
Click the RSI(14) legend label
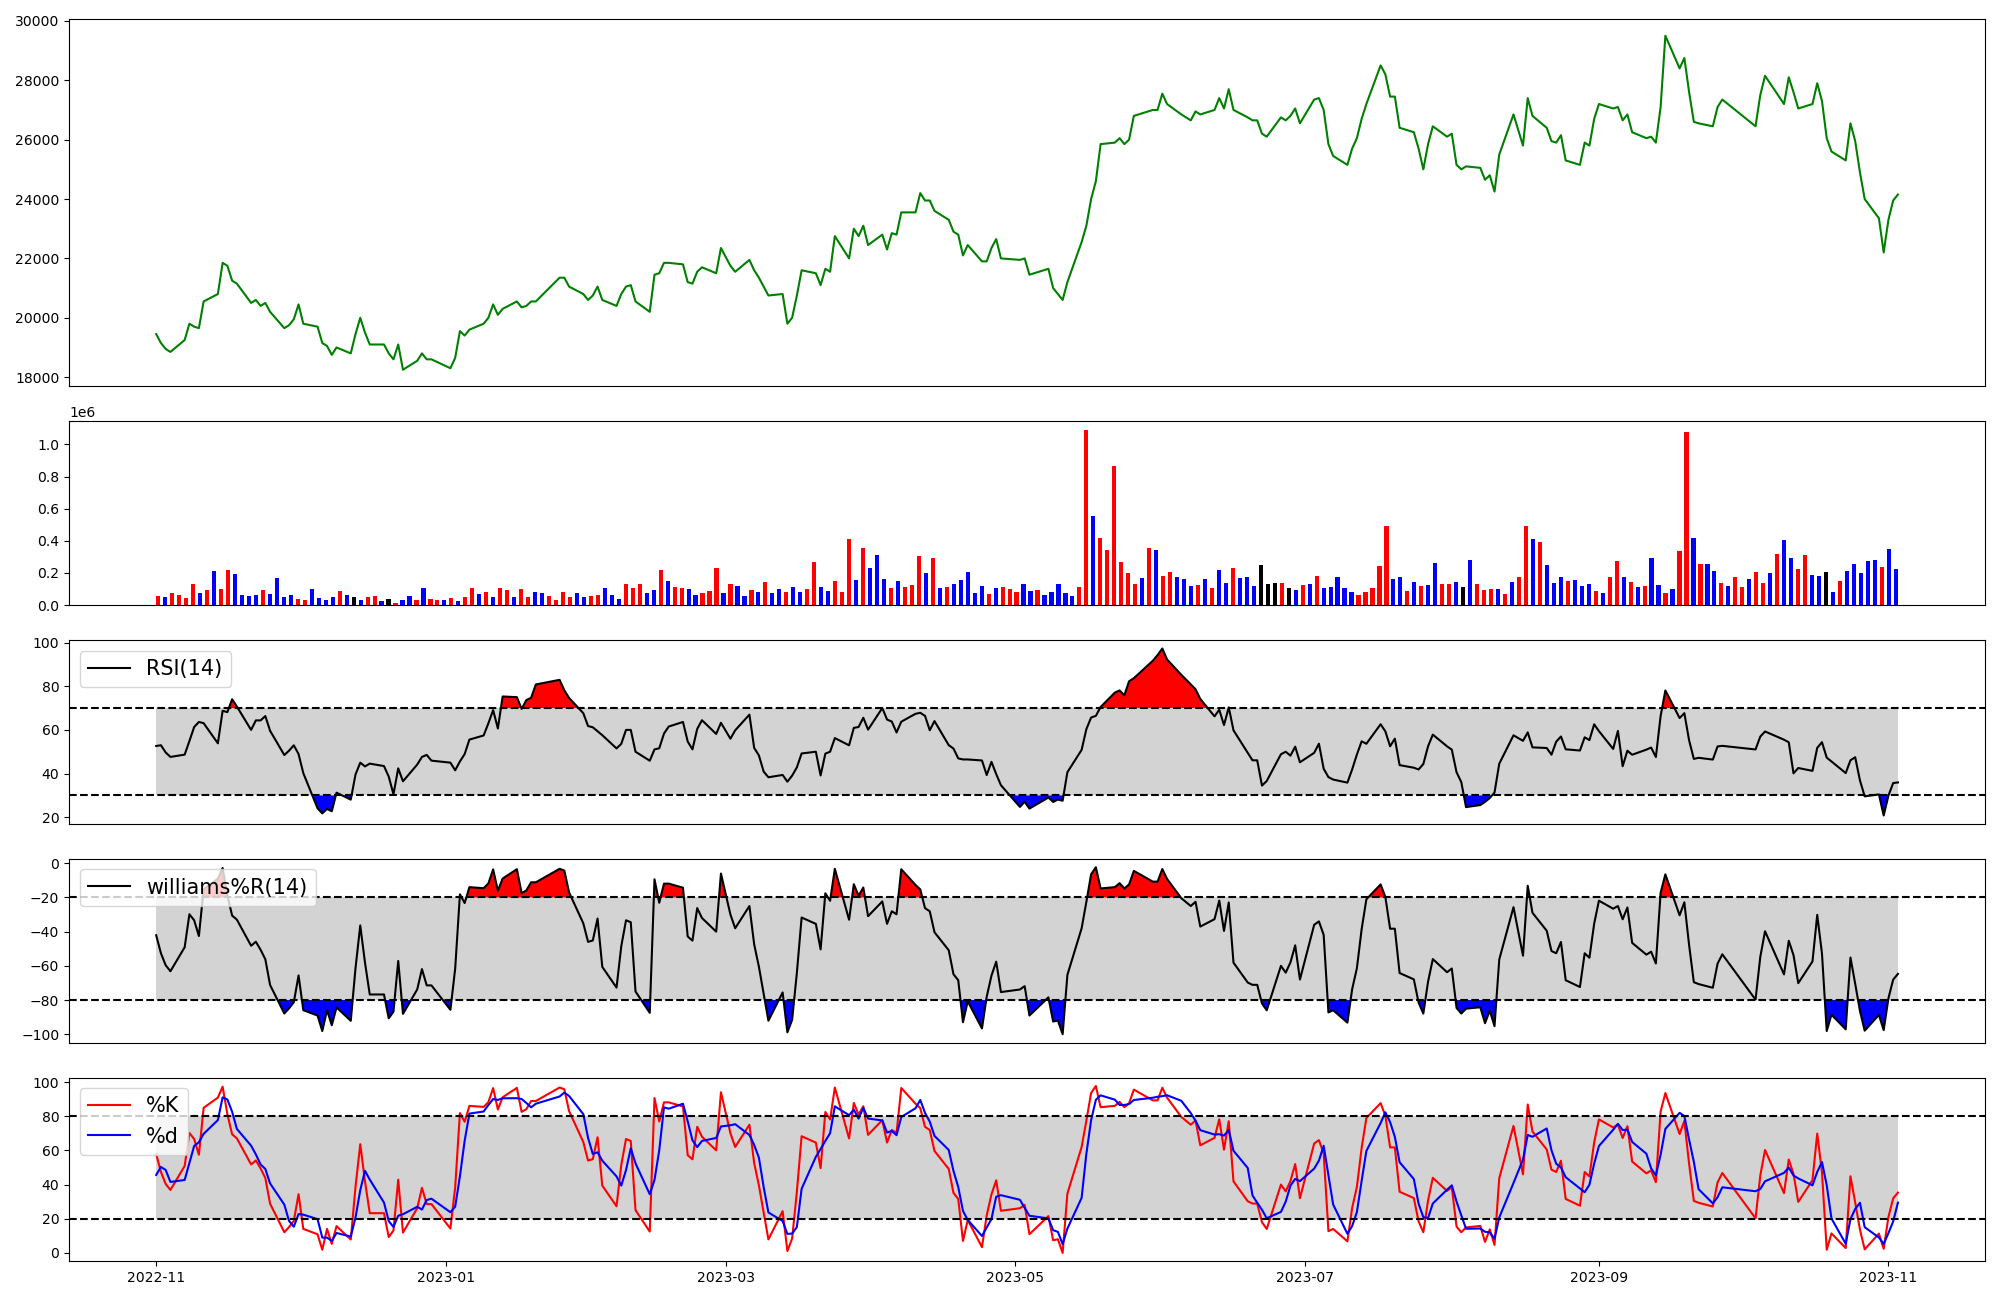pos(184,668)
